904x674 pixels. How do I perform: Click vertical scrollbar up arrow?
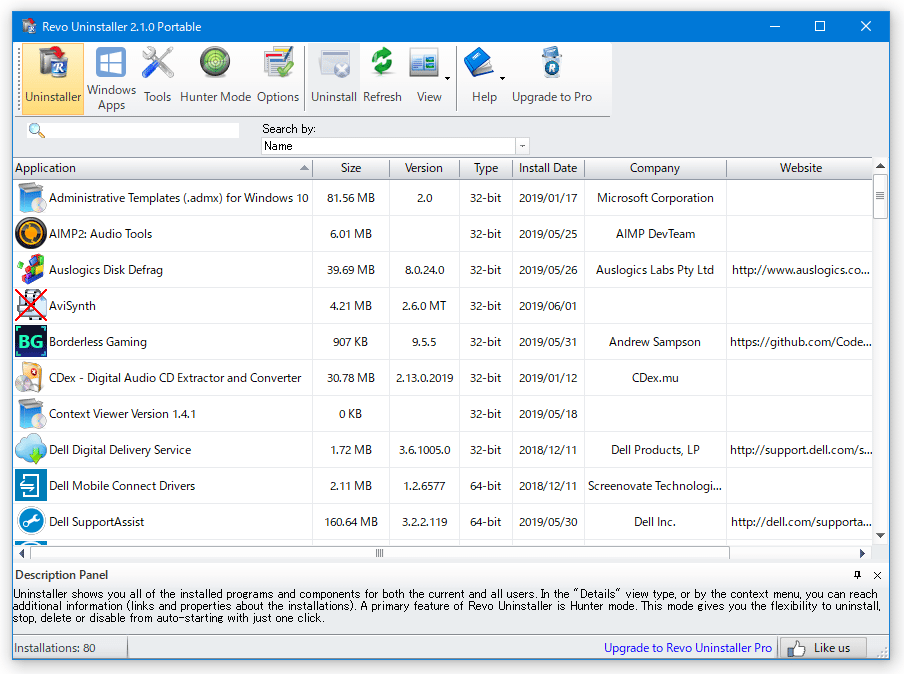point(880,166)
